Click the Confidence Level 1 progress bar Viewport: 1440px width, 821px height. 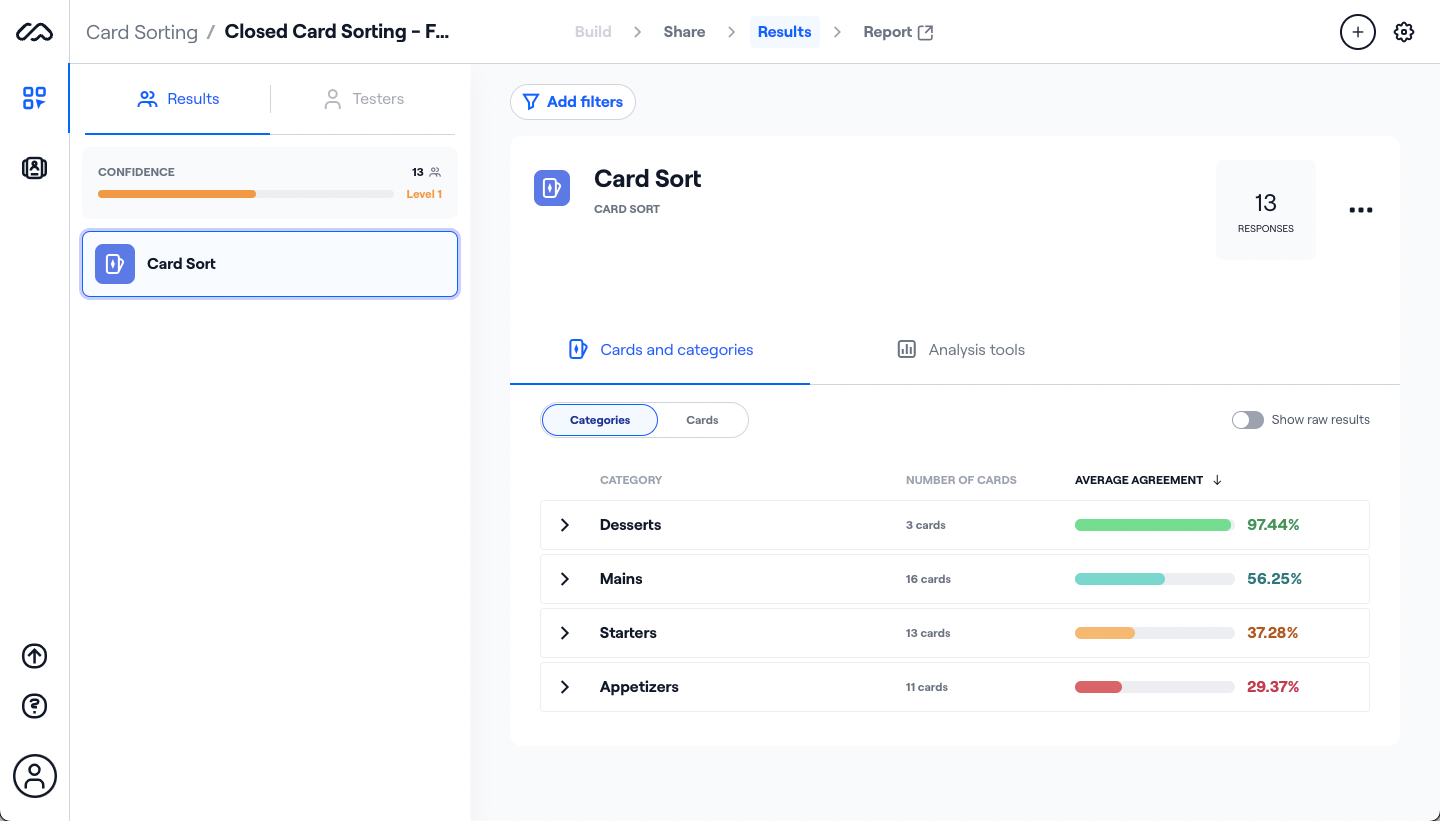(x=245, y=193)
